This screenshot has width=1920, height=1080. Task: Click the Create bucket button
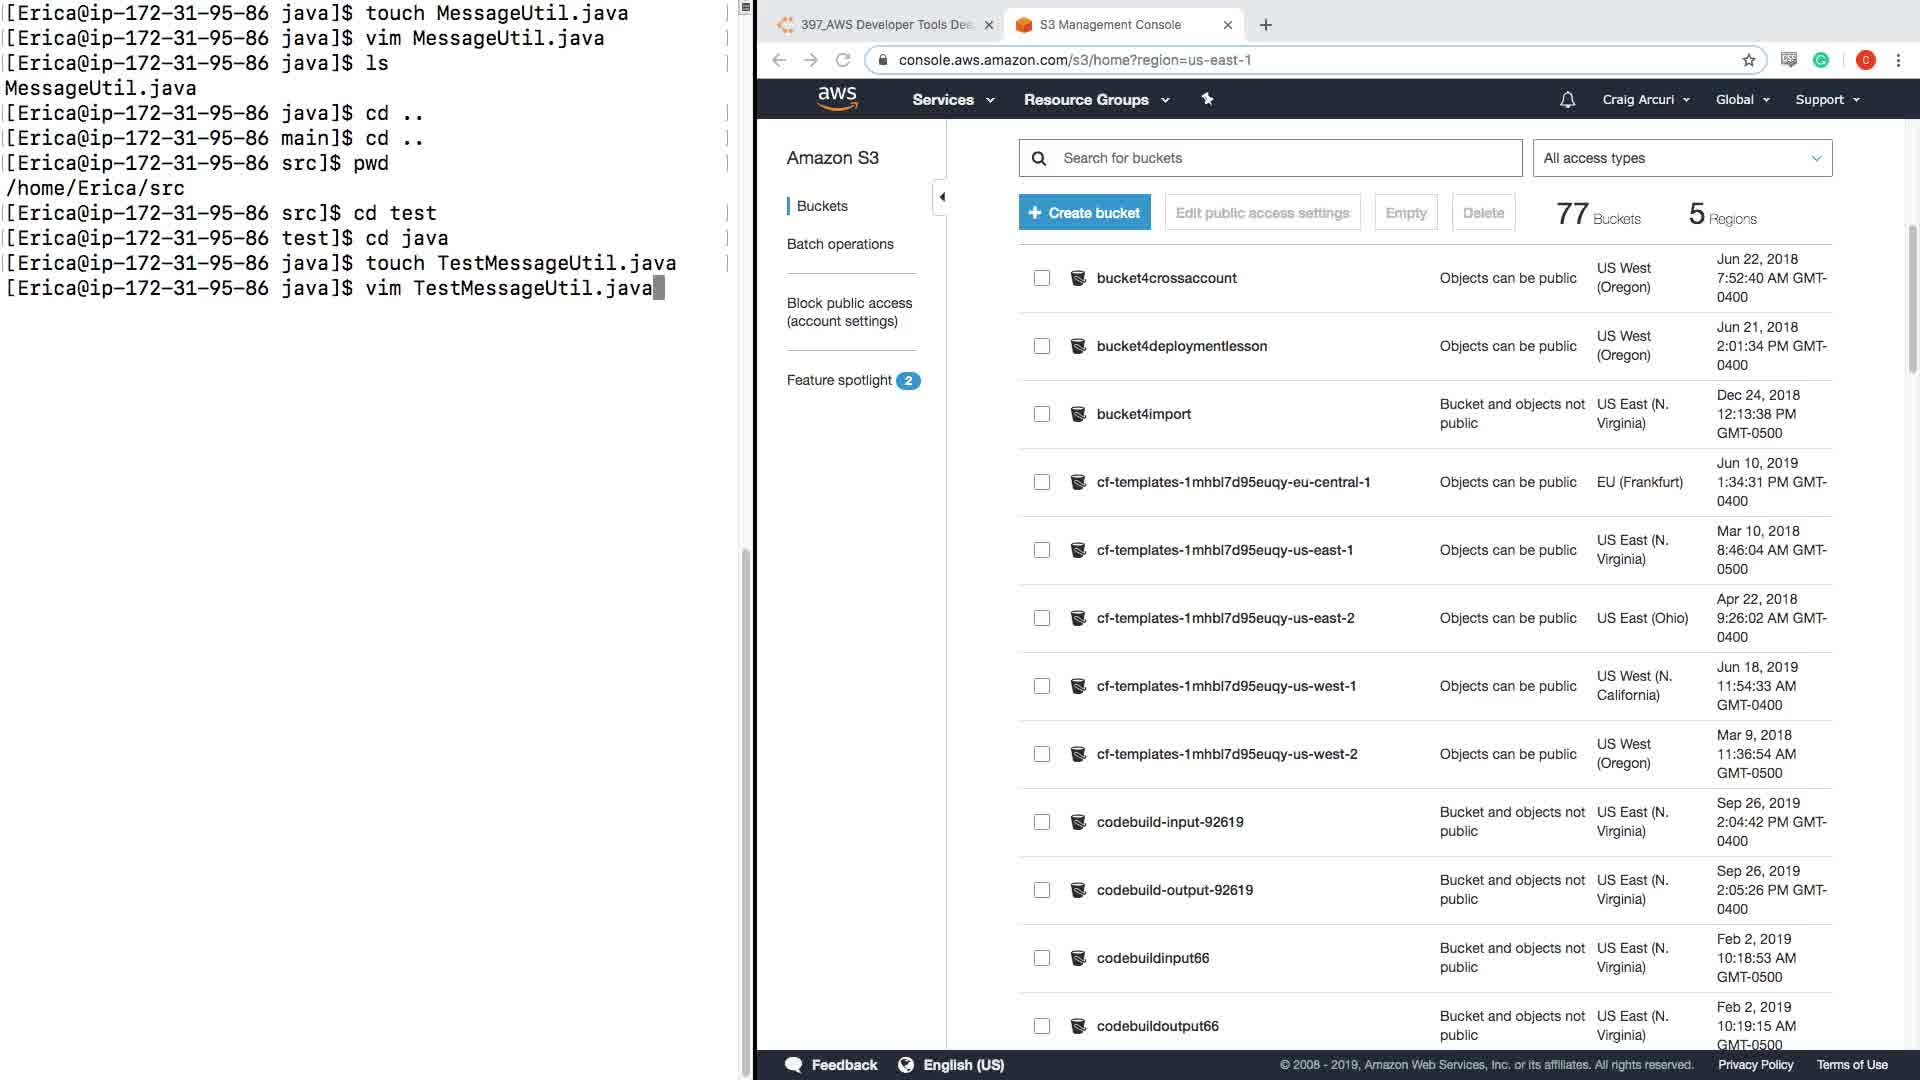tap(1084, 213)
